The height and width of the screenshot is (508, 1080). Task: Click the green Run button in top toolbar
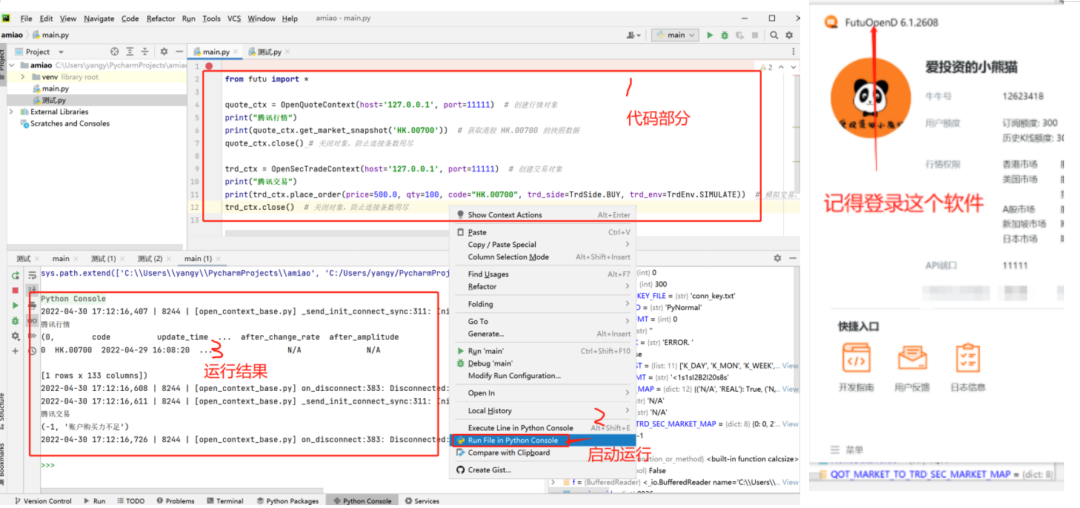[710, 35]
